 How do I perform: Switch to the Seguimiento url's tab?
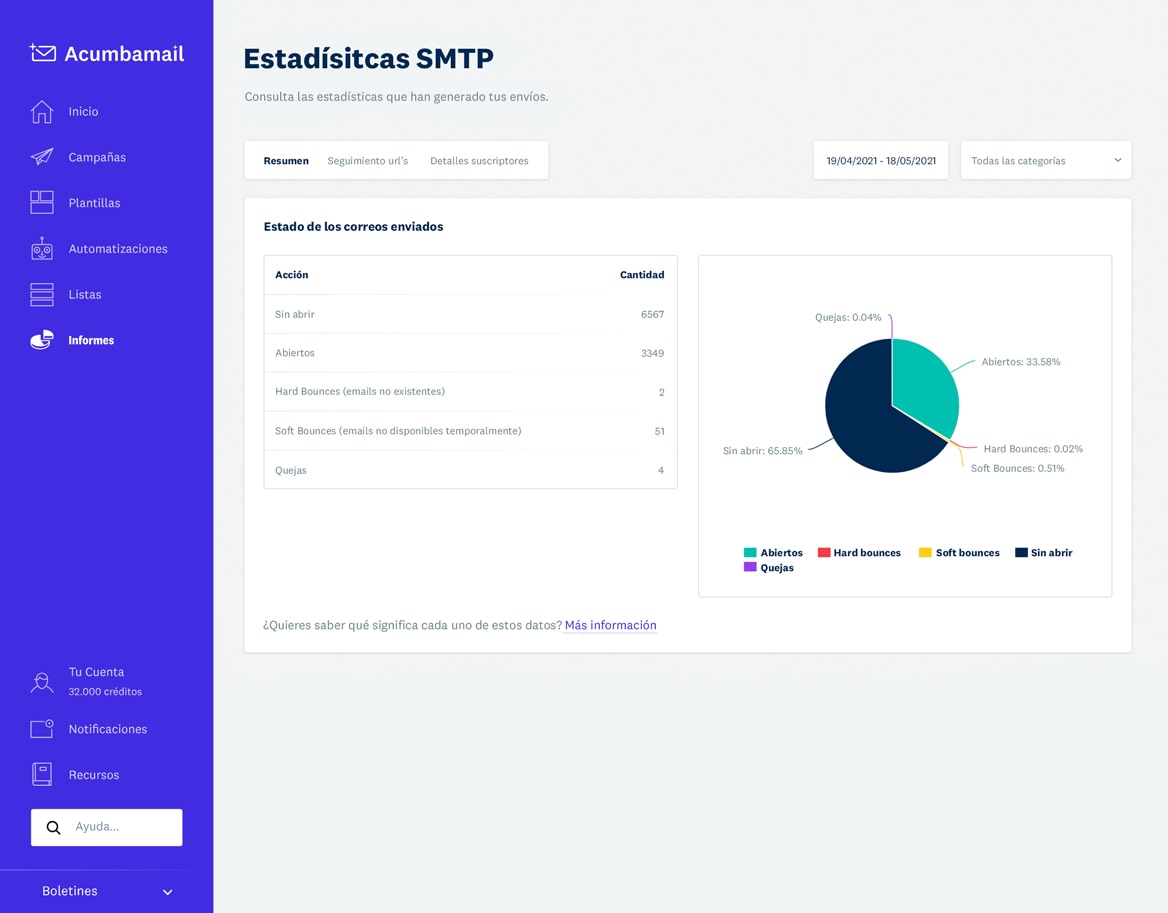pyautogui.click(x=368, y=160)
